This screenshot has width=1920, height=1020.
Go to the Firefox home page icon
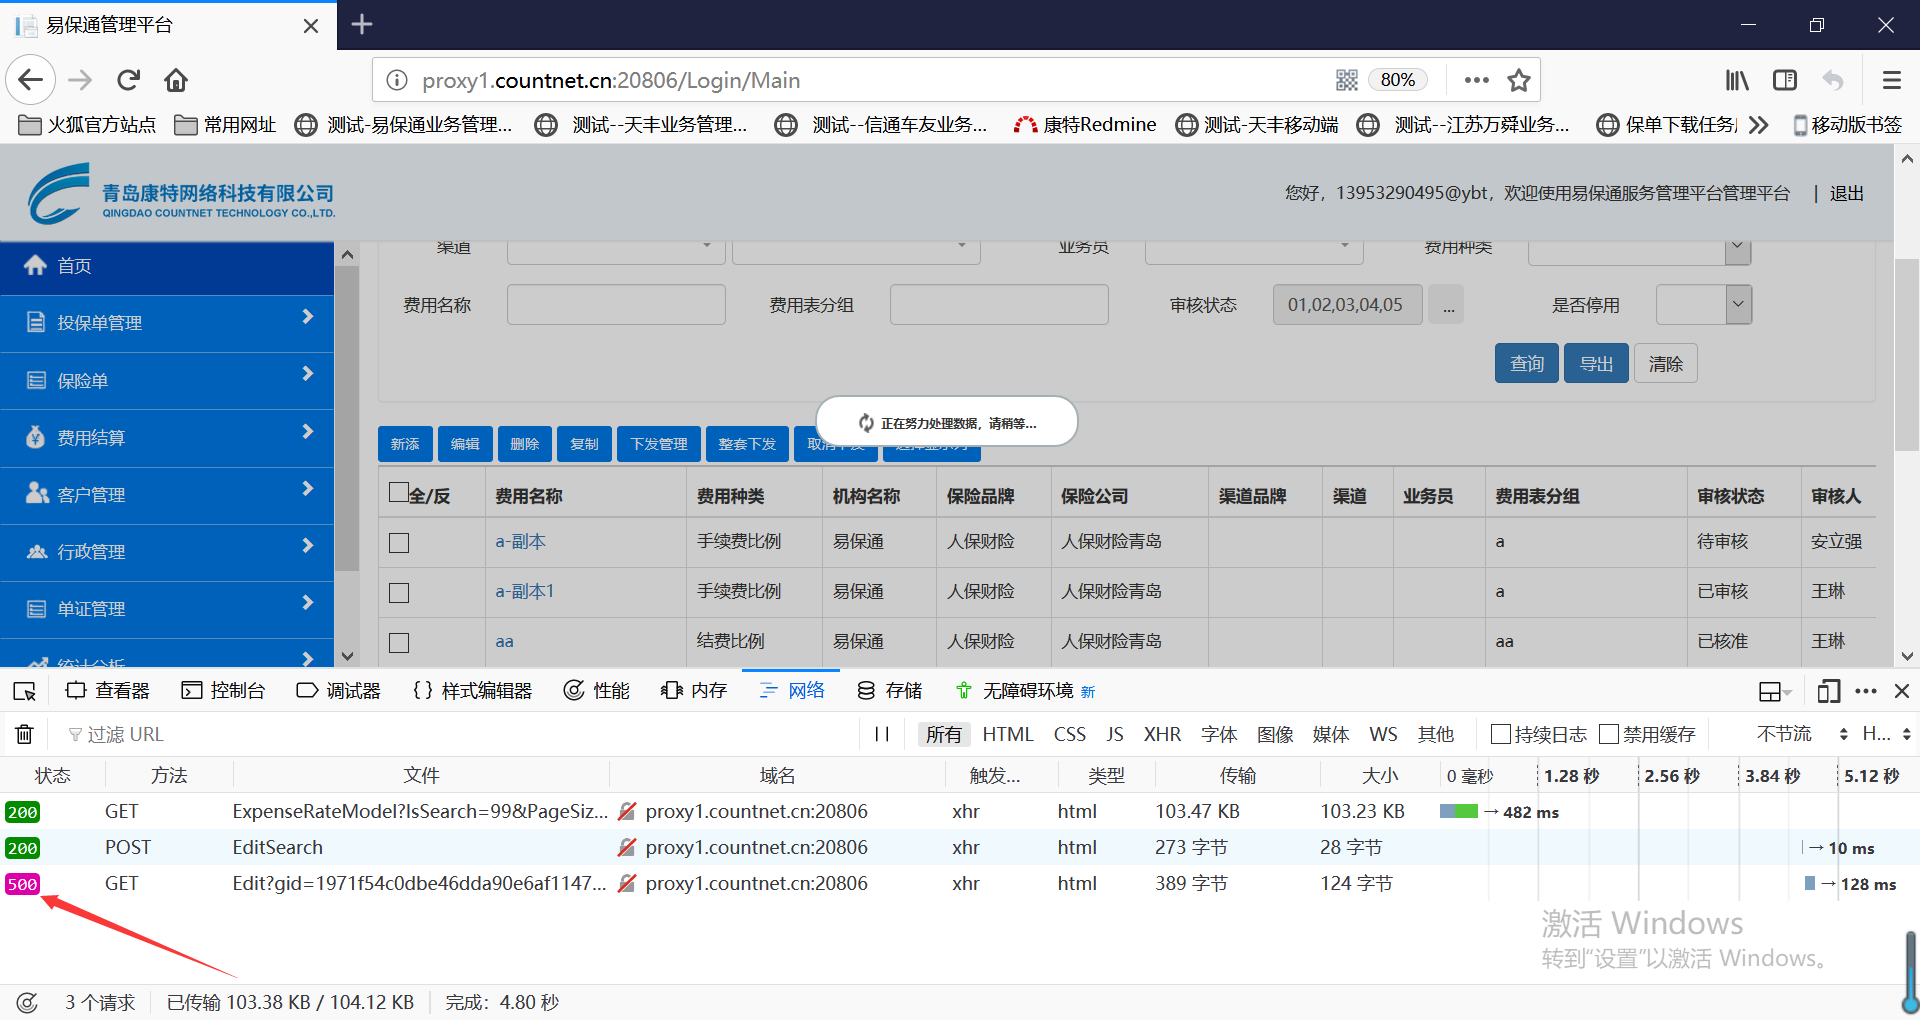(x=176, y=80)
